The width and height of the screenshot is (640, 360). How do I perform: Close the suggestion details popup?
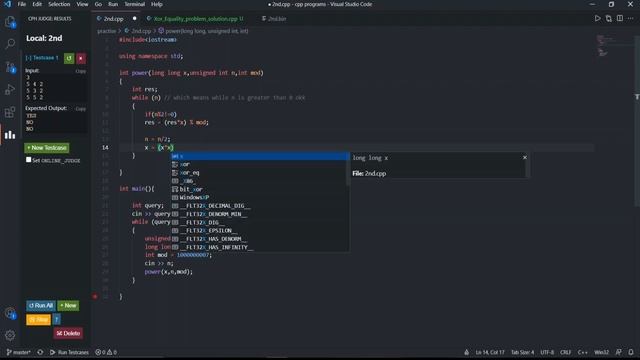click(x=525, y=158)
